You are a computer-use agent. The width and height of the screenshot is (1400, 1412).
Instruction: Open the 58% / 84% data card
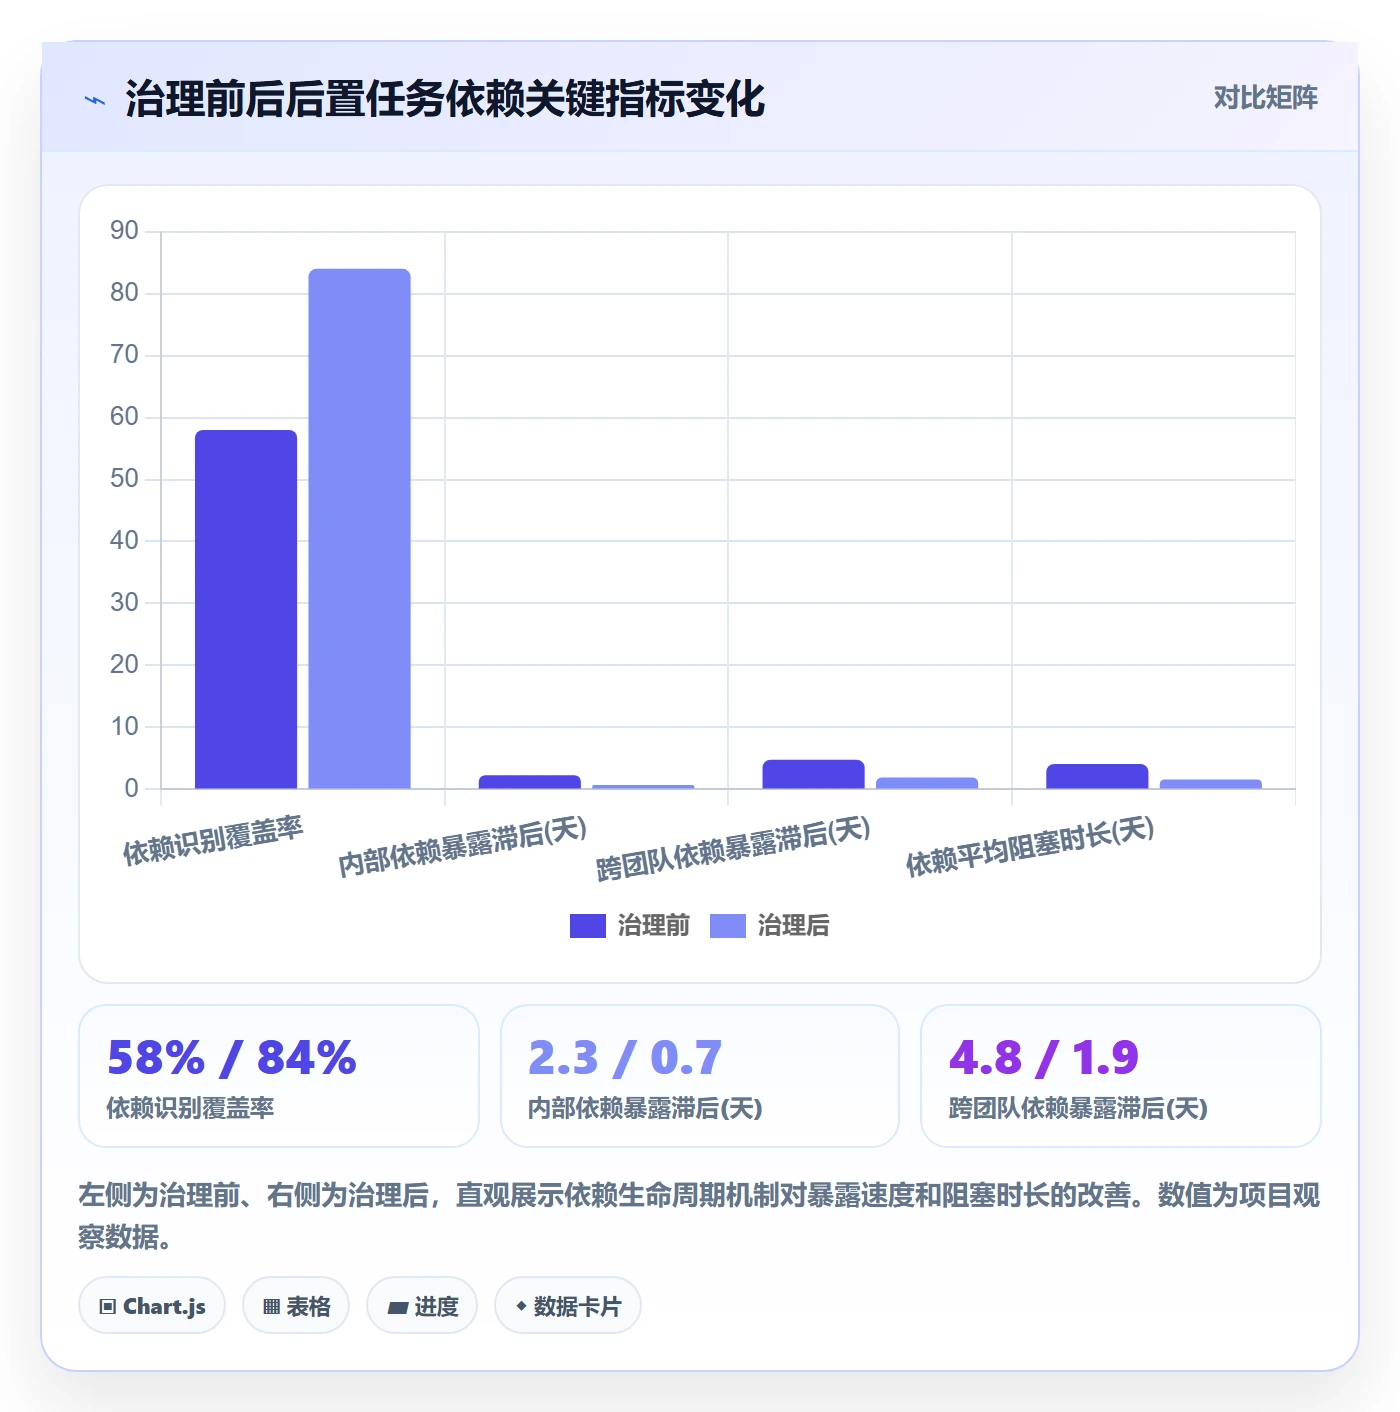pos(279,1076)
